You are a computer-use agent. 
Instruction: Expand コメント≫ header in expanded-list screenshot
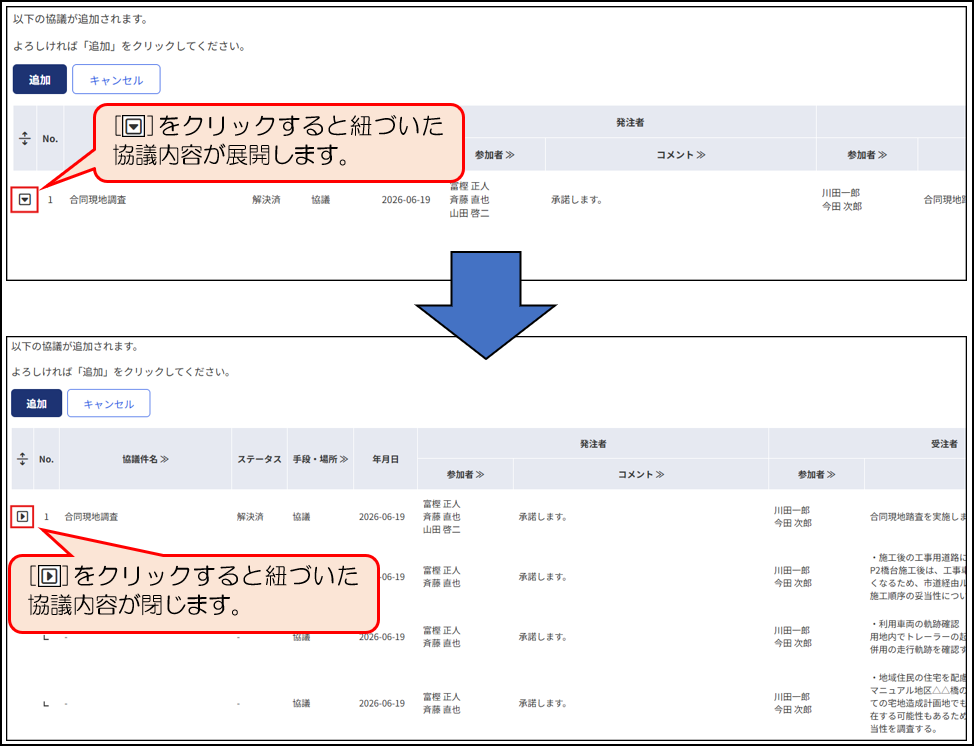640,475
